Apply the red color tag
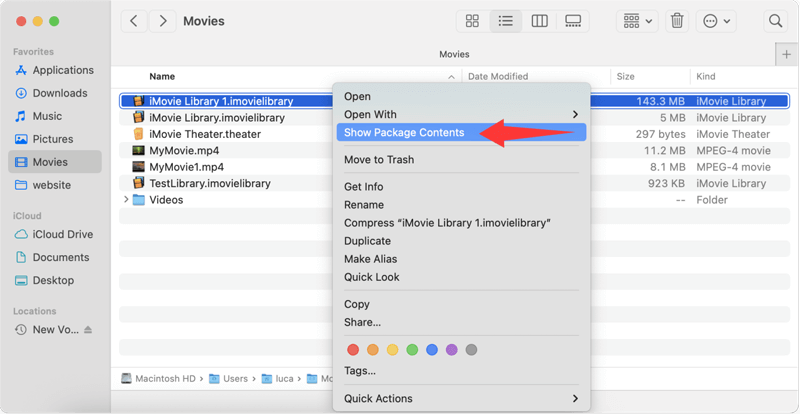Image resolution: width=800 pixels, height=414 pixels. click(x=353, y=350)
